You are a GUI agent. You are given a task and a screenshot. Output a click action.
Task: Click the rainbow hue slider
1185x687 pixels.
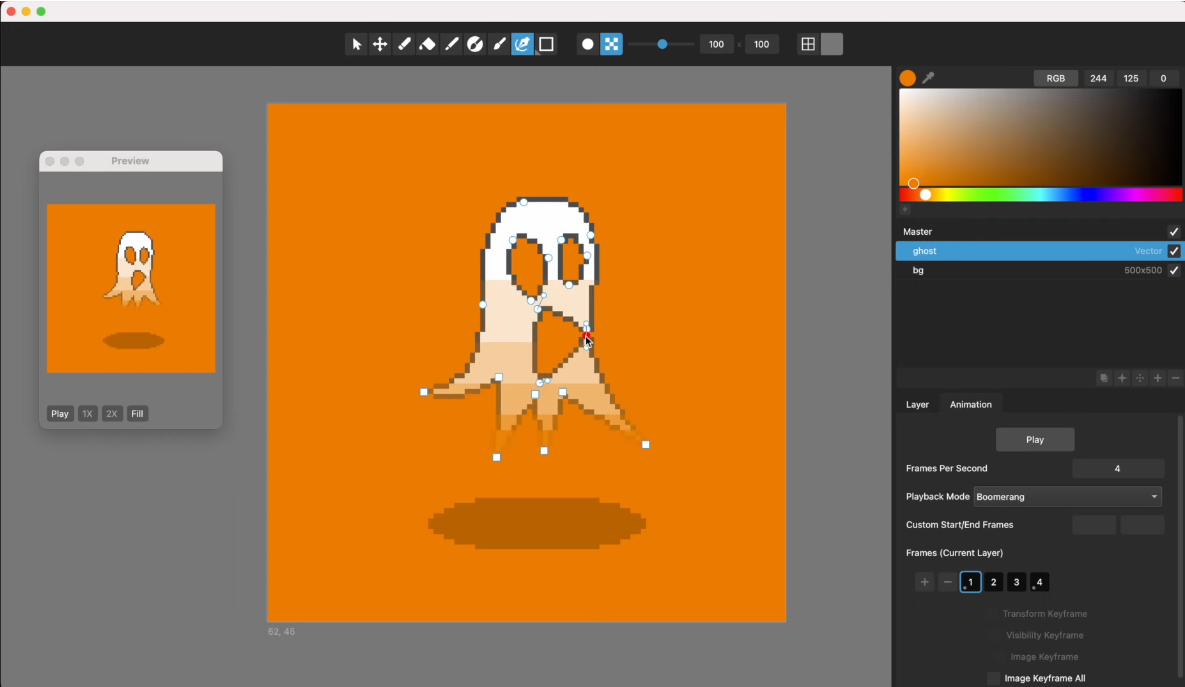point(1040,194)
